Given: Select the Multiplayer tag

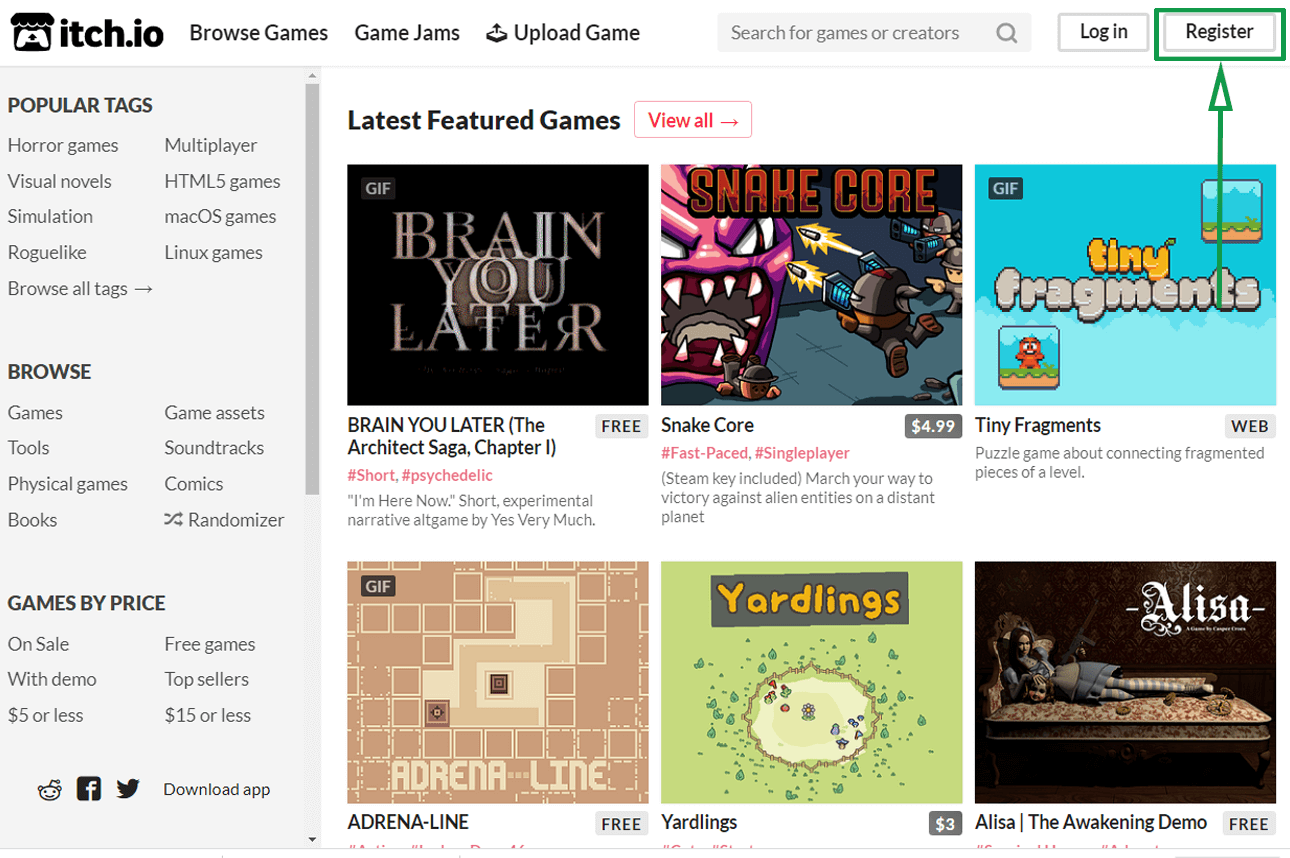Looking at the screenshot, I should 211,146.
